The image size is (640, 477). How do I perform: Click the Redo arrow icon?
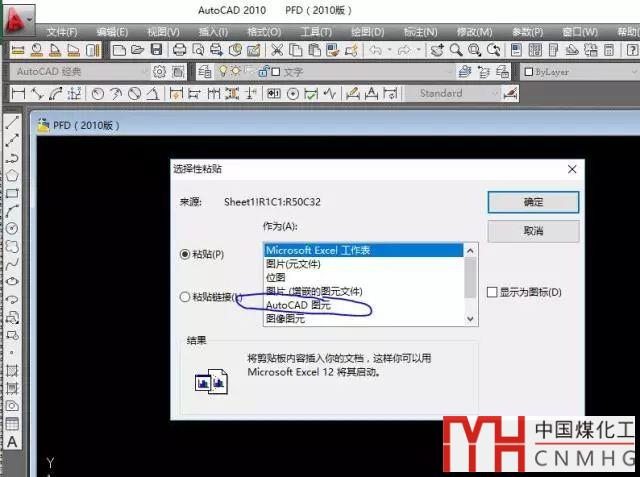[x=404, y=50]
